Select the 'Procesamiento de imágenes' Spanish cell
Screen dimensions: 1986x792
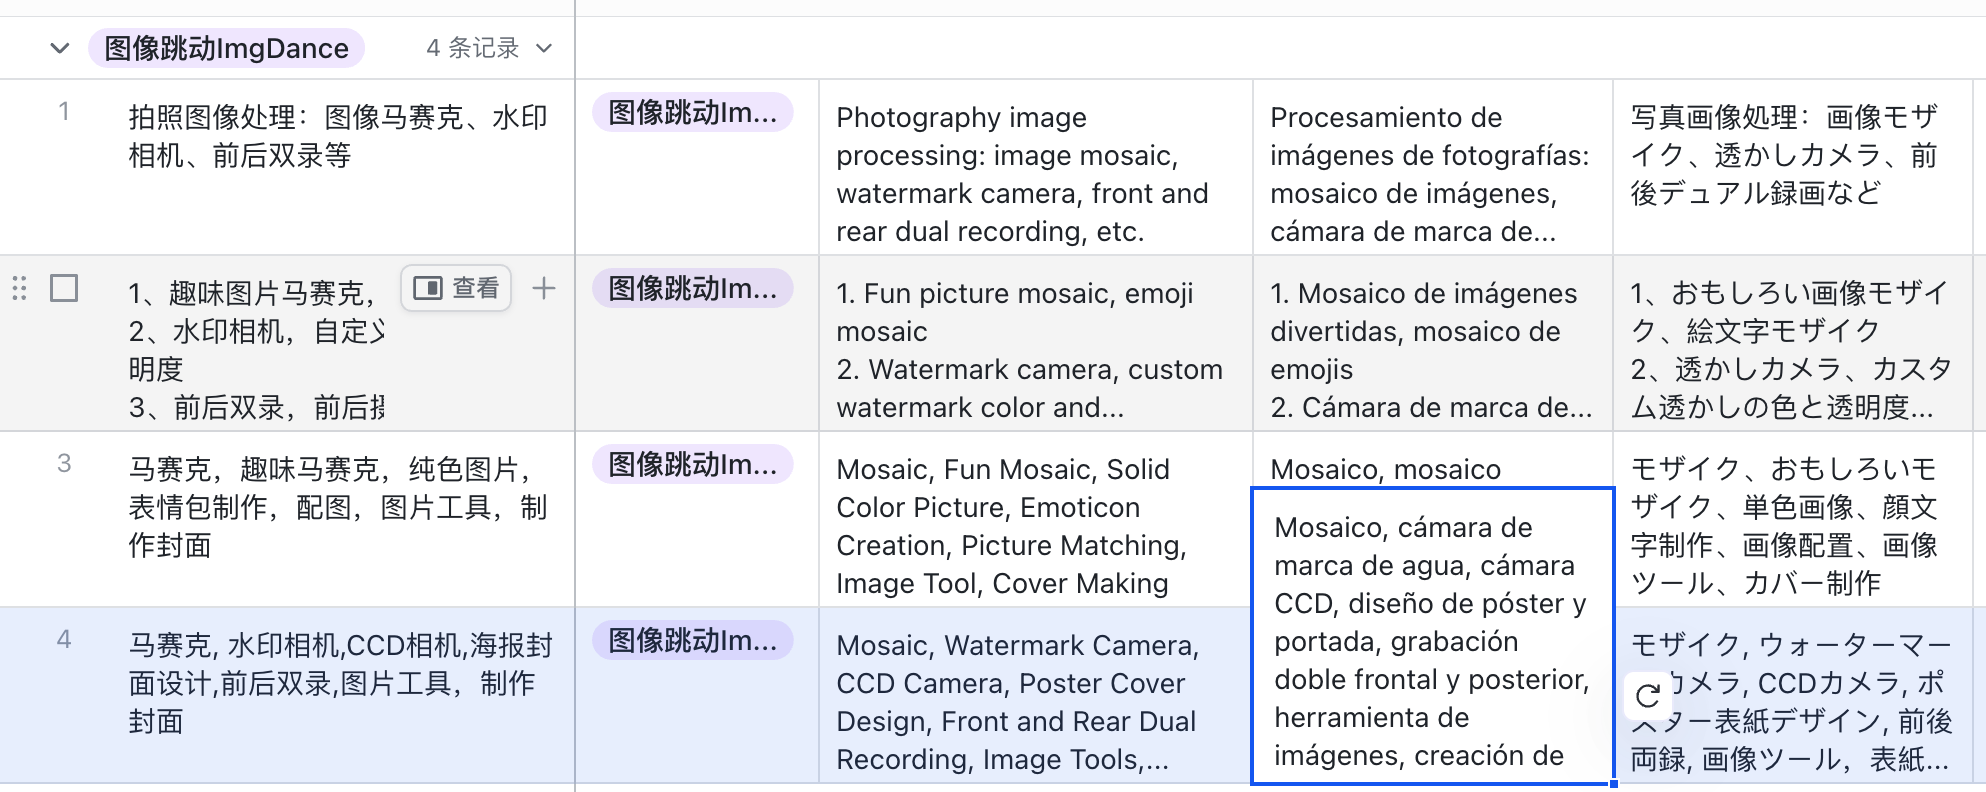tap(1432, 167)
